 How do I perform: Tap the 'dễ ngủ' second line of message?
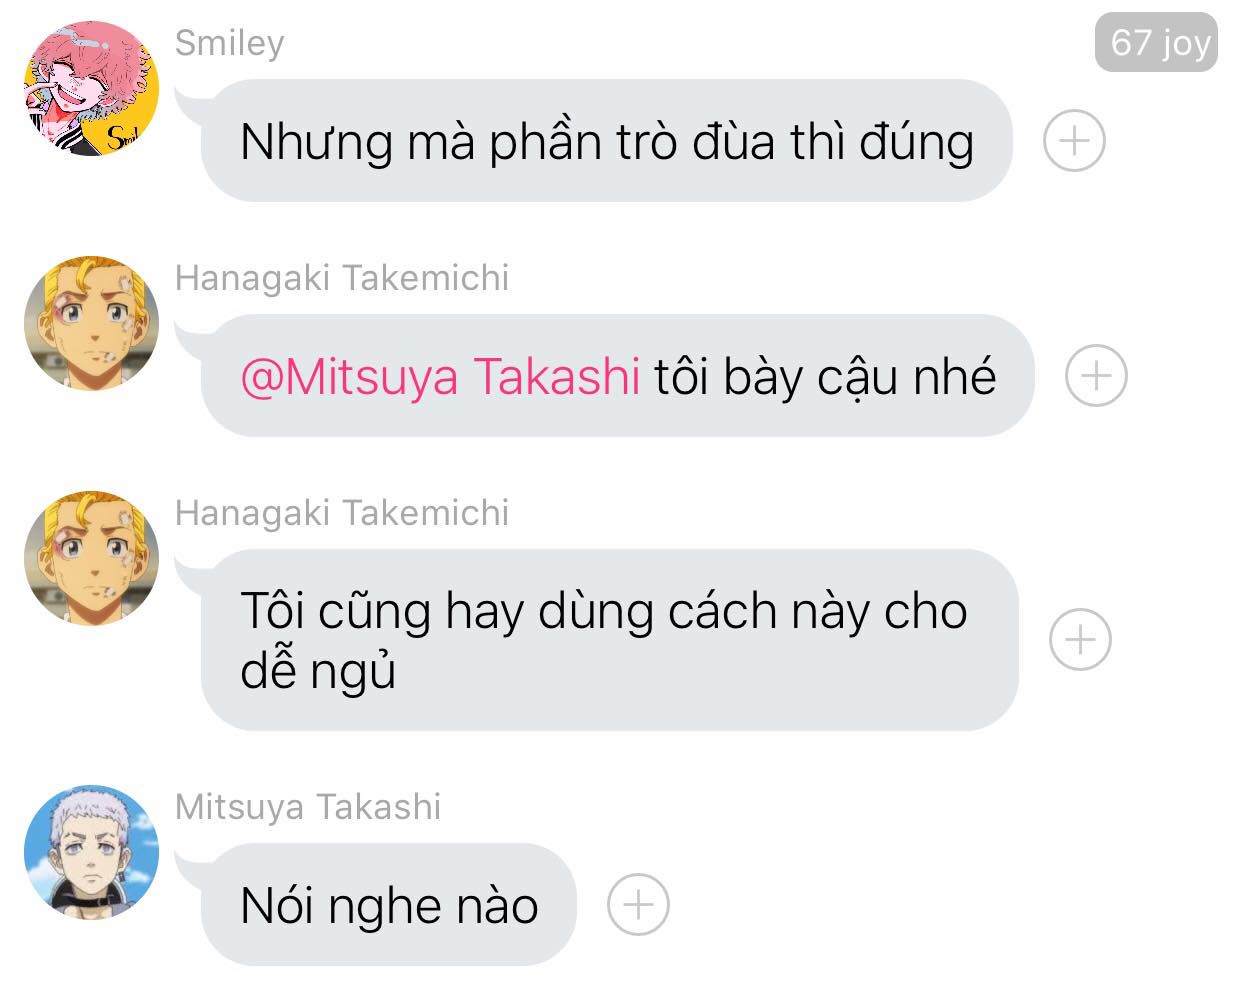pyautogui.click(x=318, y=670)
